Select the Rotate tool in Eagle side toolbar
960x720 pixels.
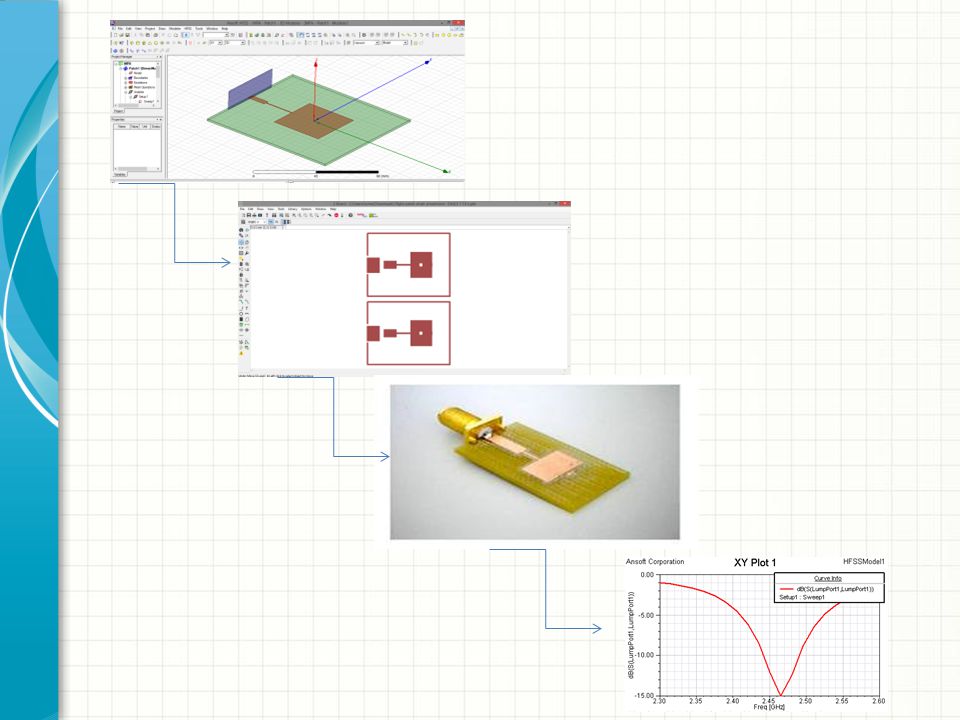247,247
